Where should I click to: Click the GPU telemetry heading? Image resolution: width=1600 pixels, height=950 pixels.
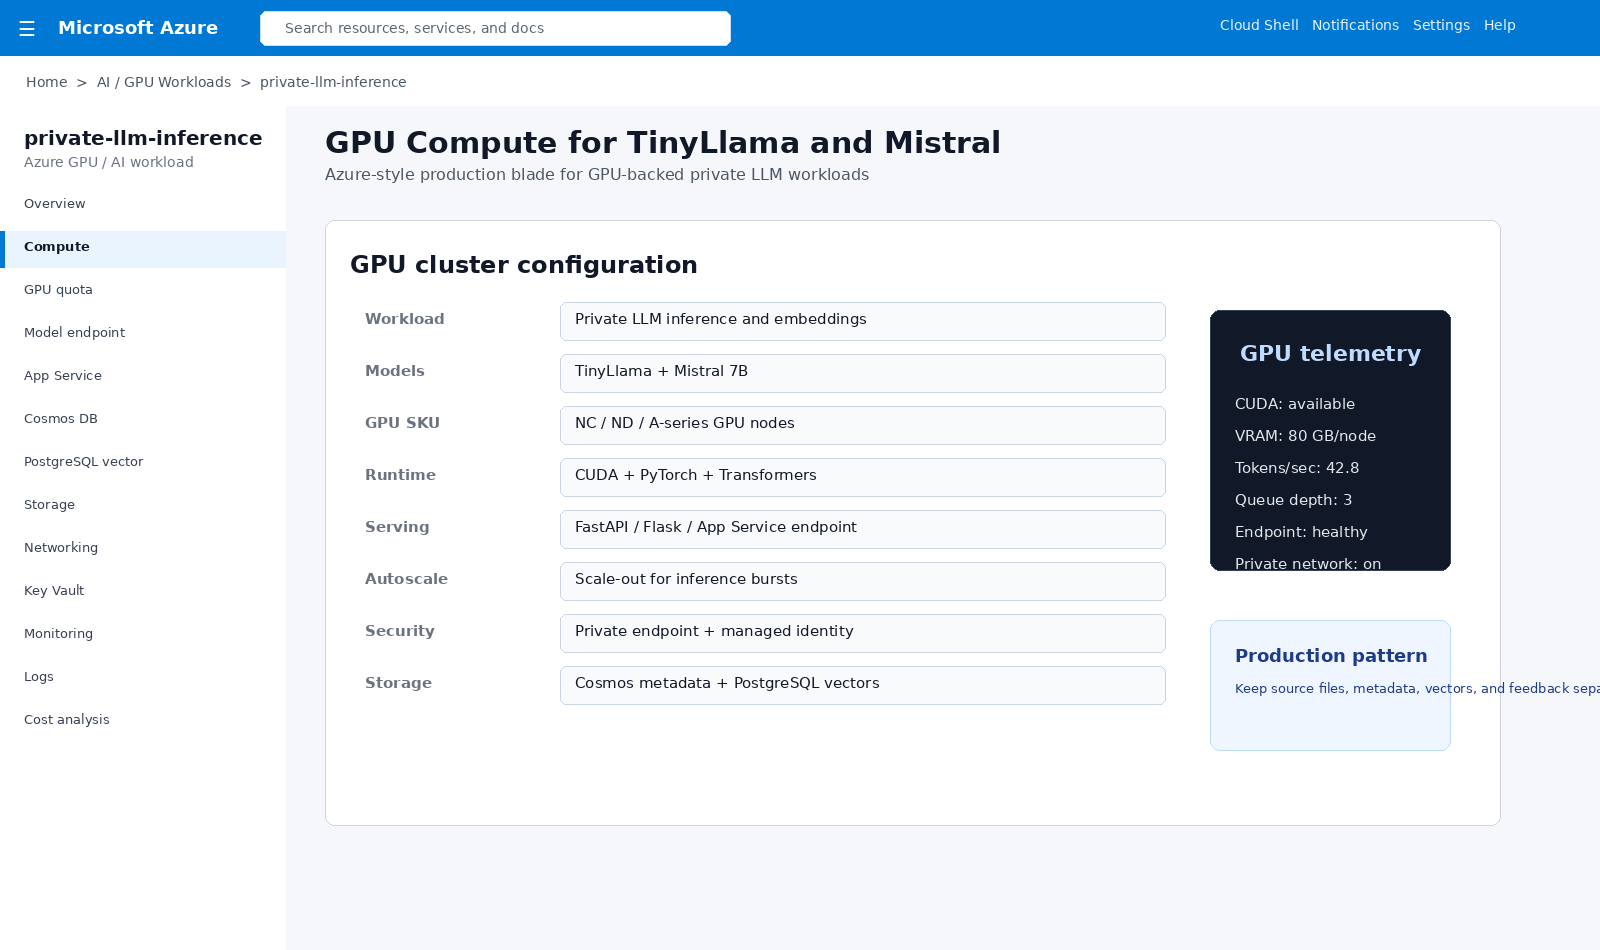tap(1330, 353)
